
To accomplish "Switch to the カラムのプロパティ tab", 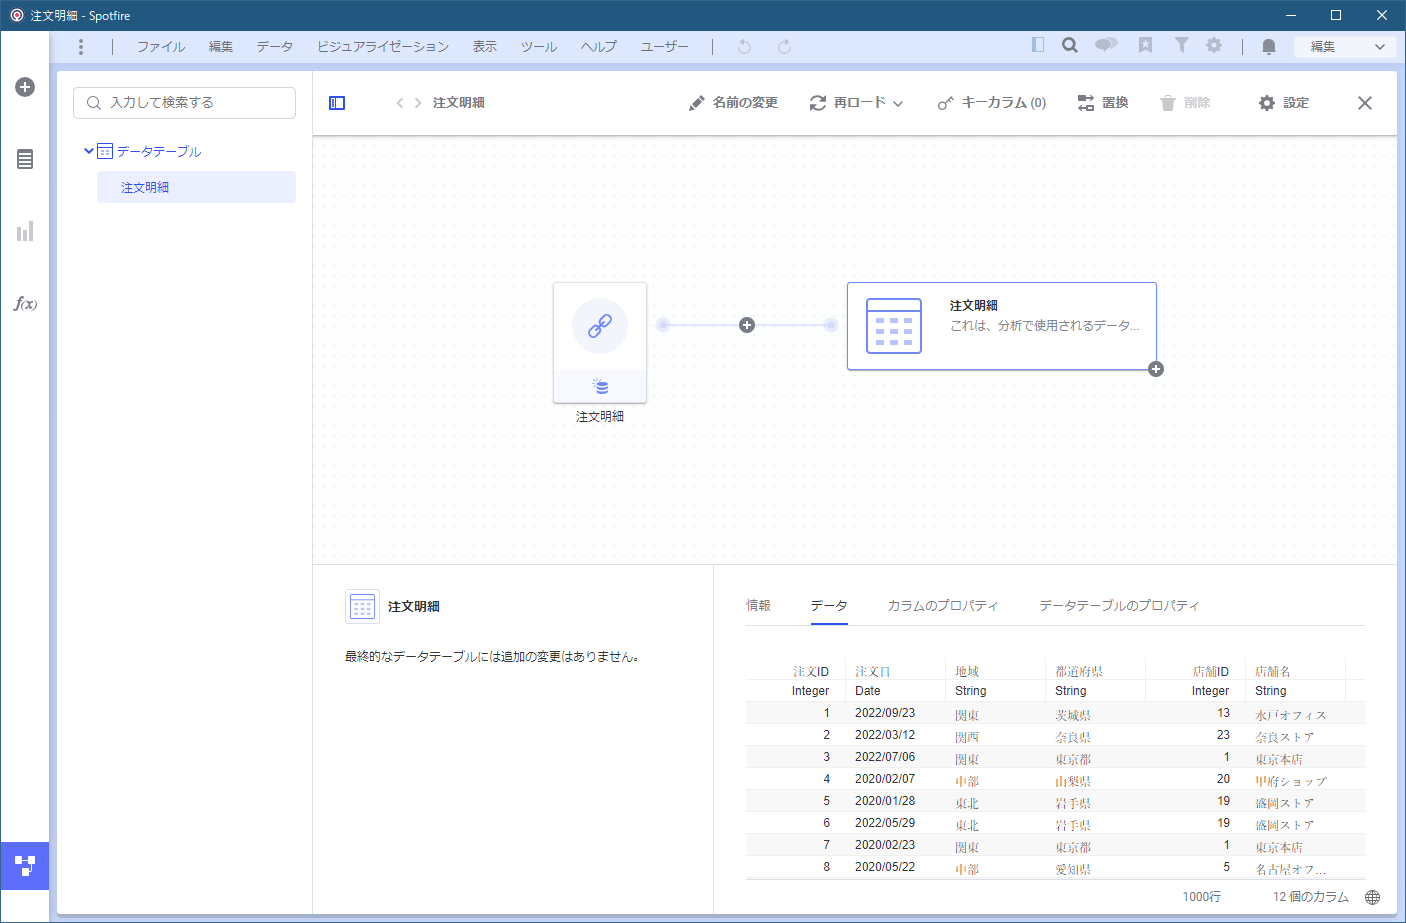I will (943, 606).
